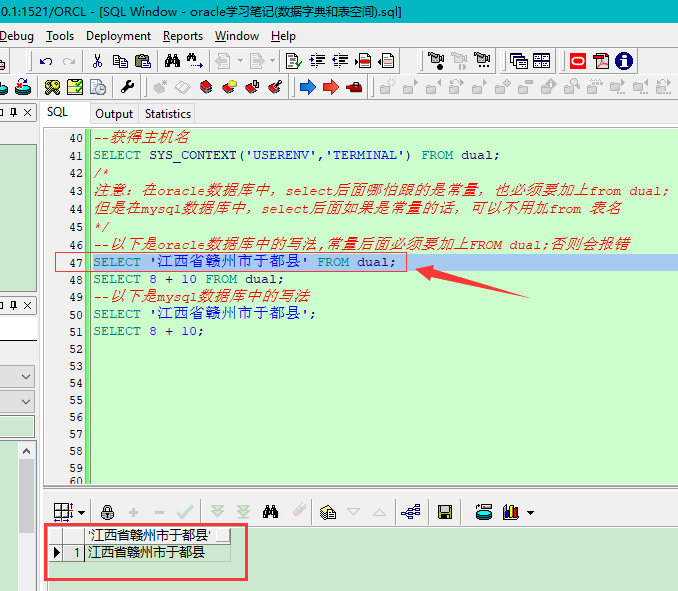
Task: Click the Log on keys icon
Action: 52,87
